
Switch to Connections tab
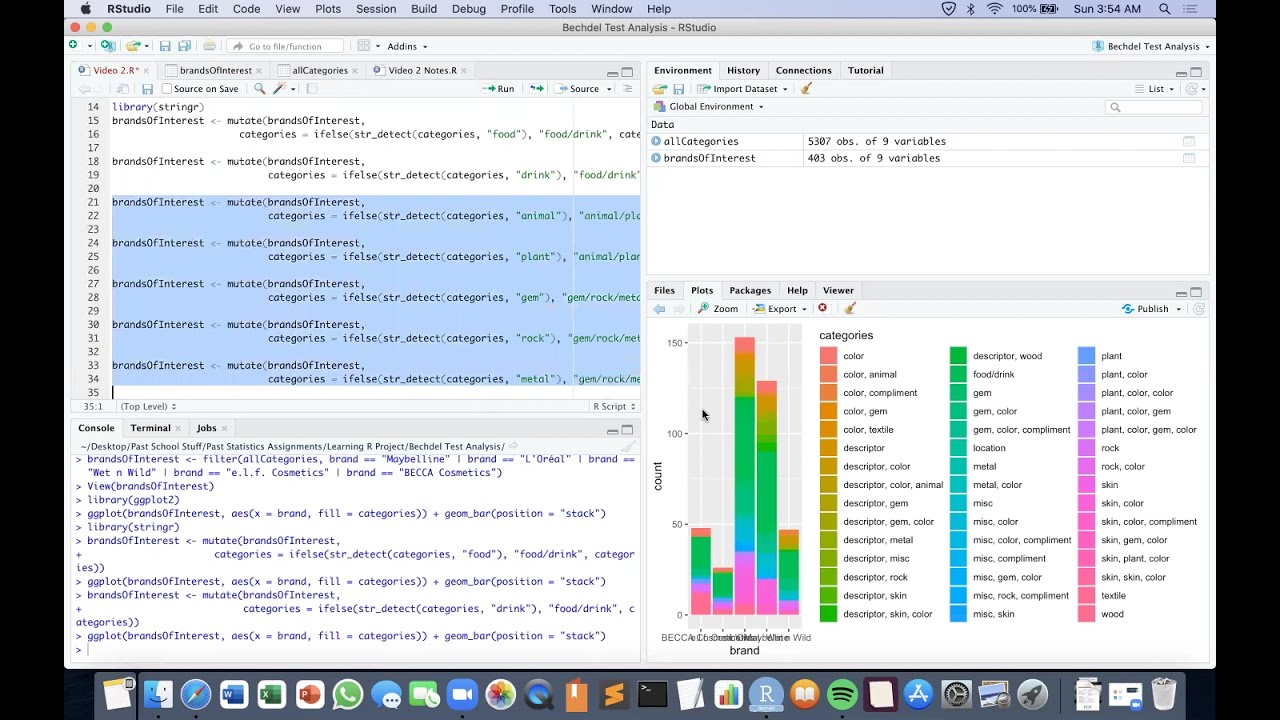(804, 71)
